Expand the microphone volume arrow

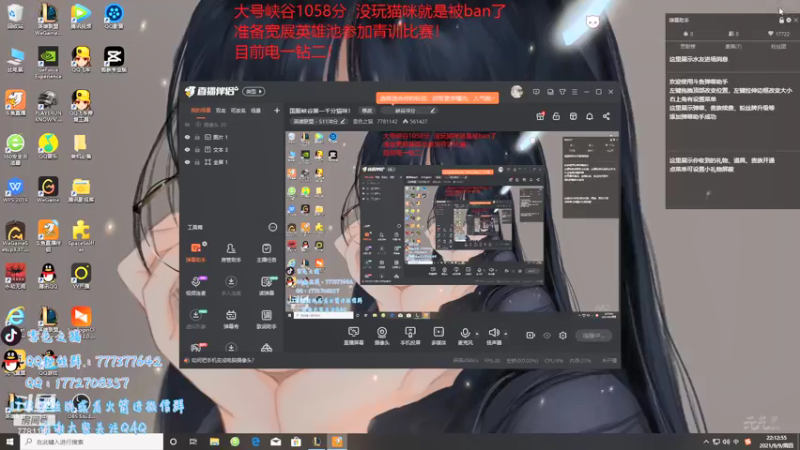pos(477,334)
